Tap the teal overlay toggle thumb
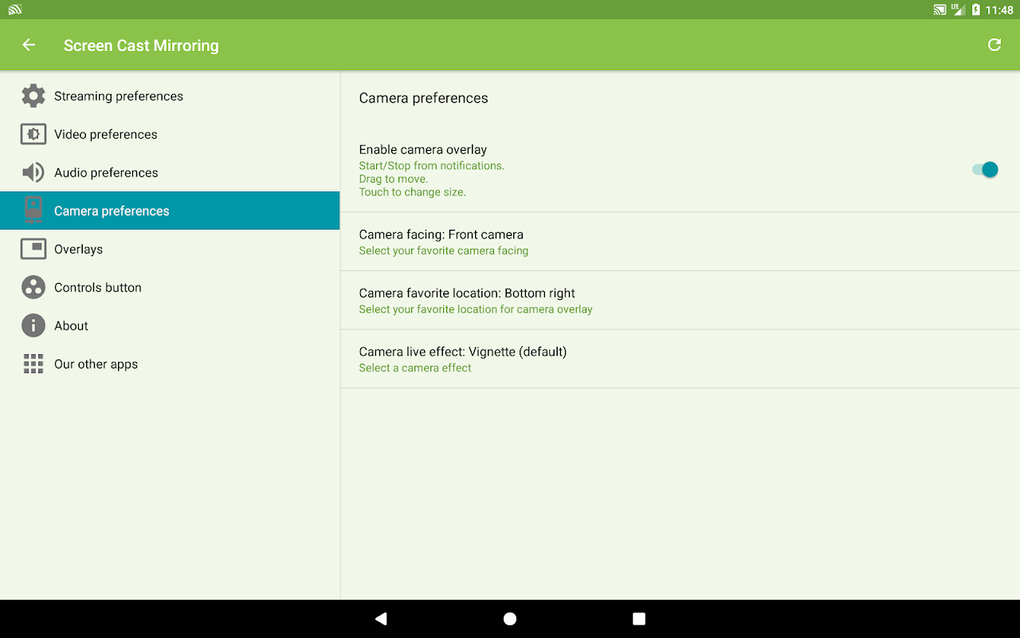This screenshot has width=1020, height=638. click(x=990, y=169)
